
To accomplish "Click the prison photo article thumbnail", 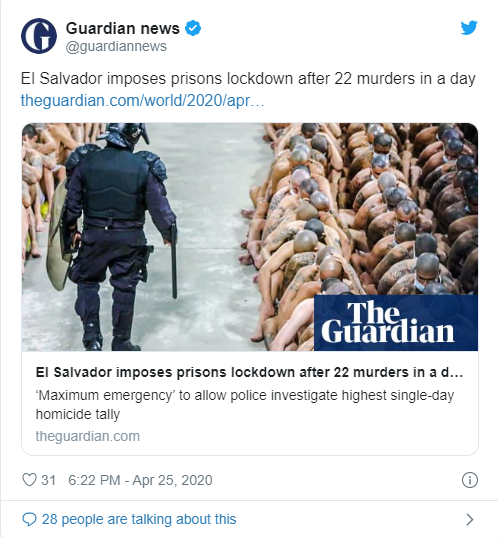I will tap(250, 237).
